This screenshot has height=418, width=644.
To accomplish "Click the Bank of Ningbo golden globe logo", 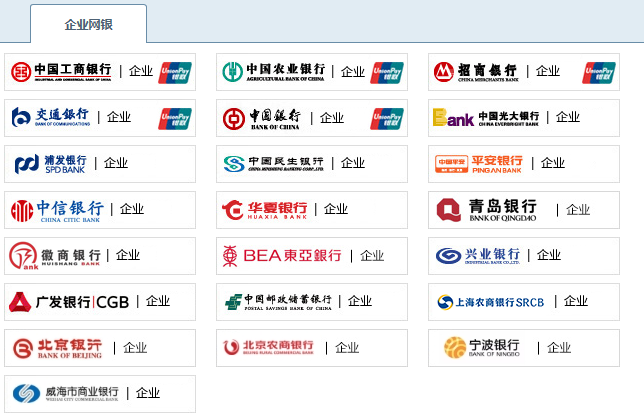I will click(455, 347).
